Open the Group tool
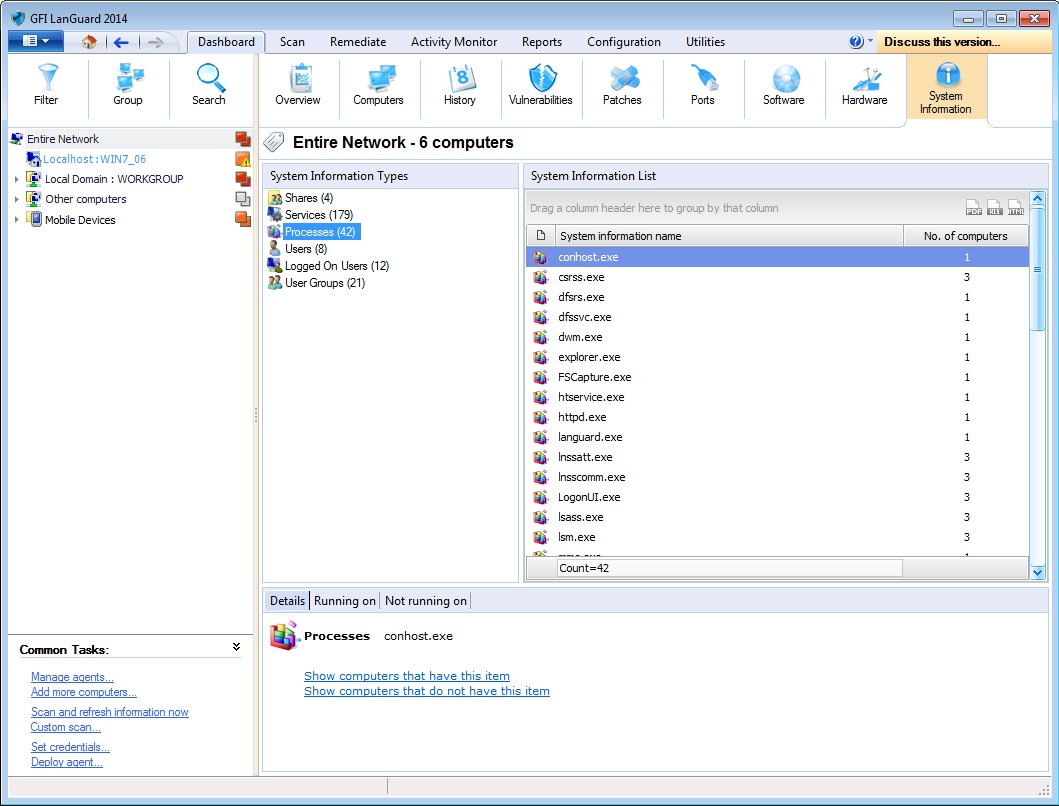The width and height of the screenshot is (1059, 806). [x=128, y=85]
